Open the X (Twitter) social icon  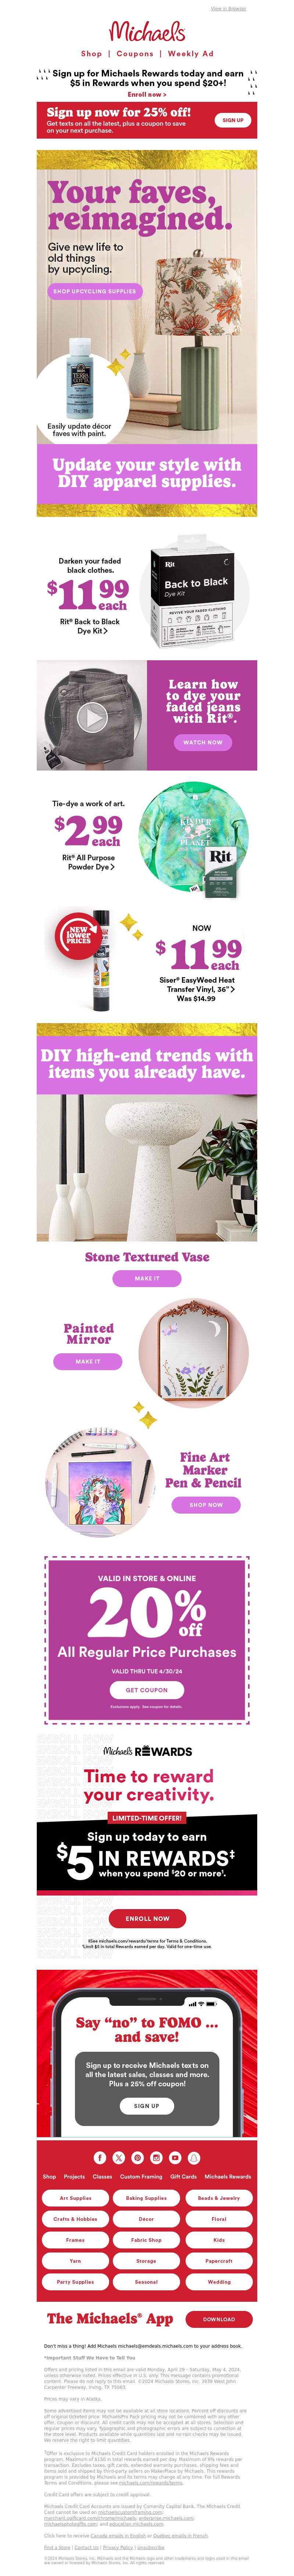pos(119,2157)
